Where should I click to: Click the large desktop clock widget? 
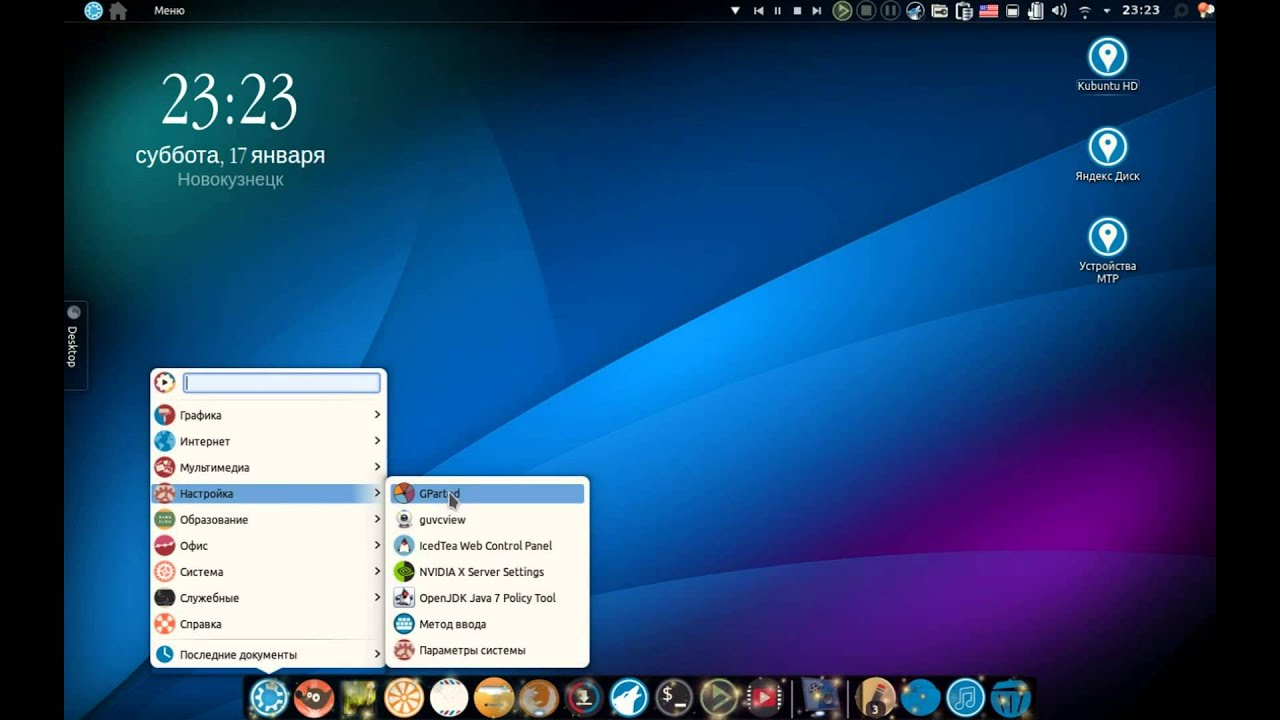[x=229, y=100]
